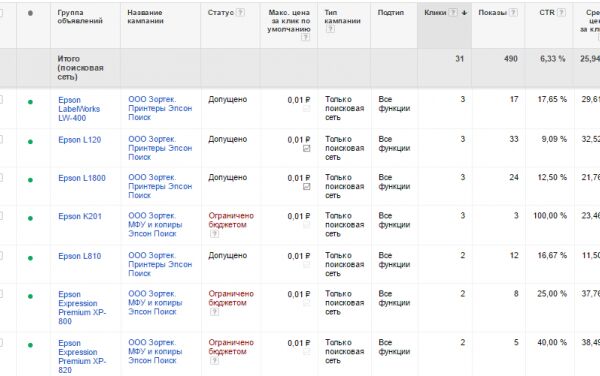Click green status dot of Expression Premium XP-820
The image size is (600, 376).
(x=30, y=345)
